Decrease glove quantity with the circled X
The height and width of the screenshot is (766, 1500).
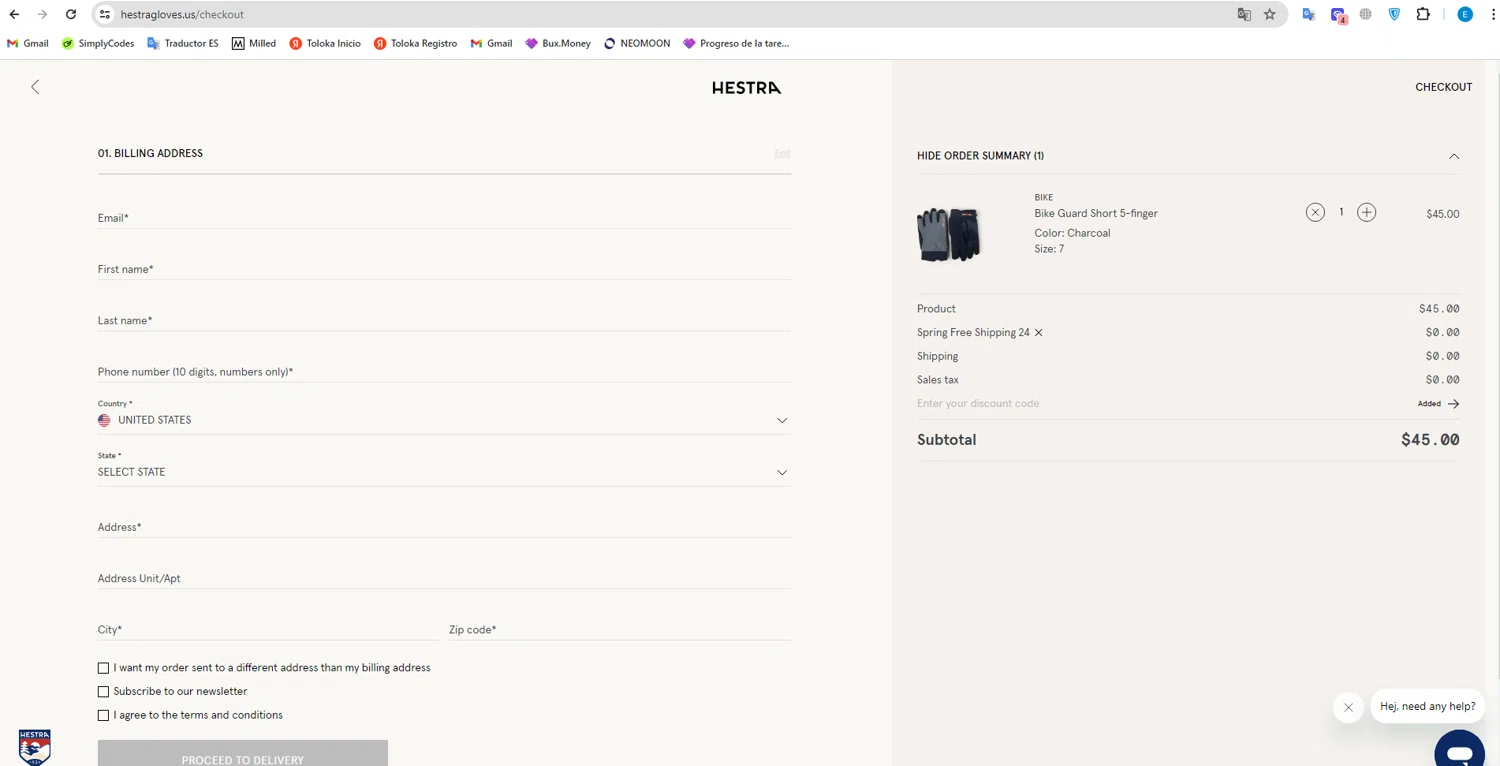(x=1315, y=212)
